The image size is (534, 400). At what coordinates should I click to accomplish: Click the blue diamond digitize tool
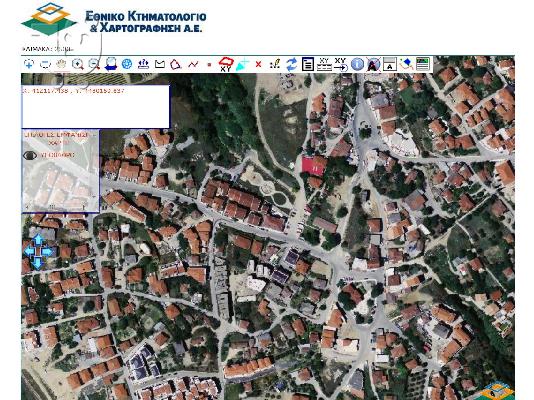point(406,64)
